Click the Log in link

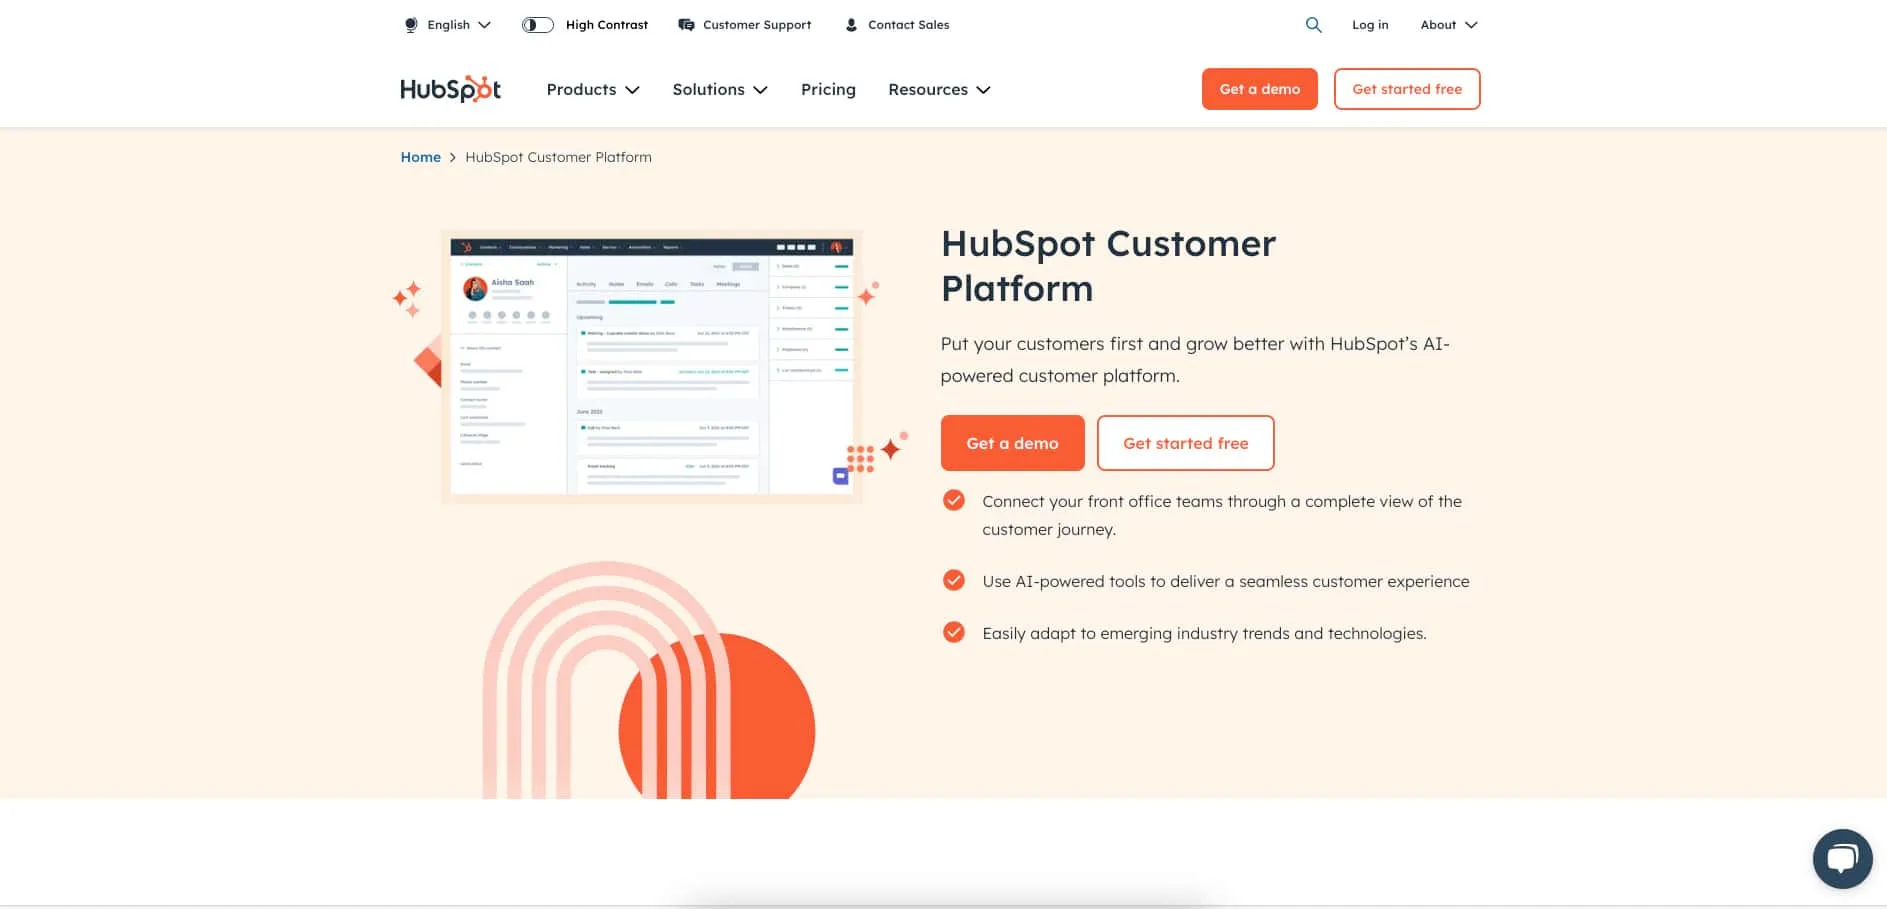pos(1370,25)
